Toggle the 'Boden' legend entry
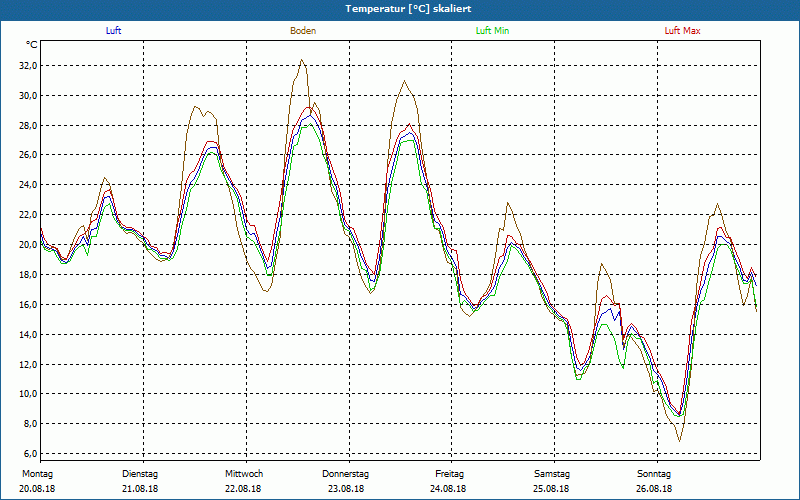The height and width of the screenshot is (500, 800). click(303, 31)
